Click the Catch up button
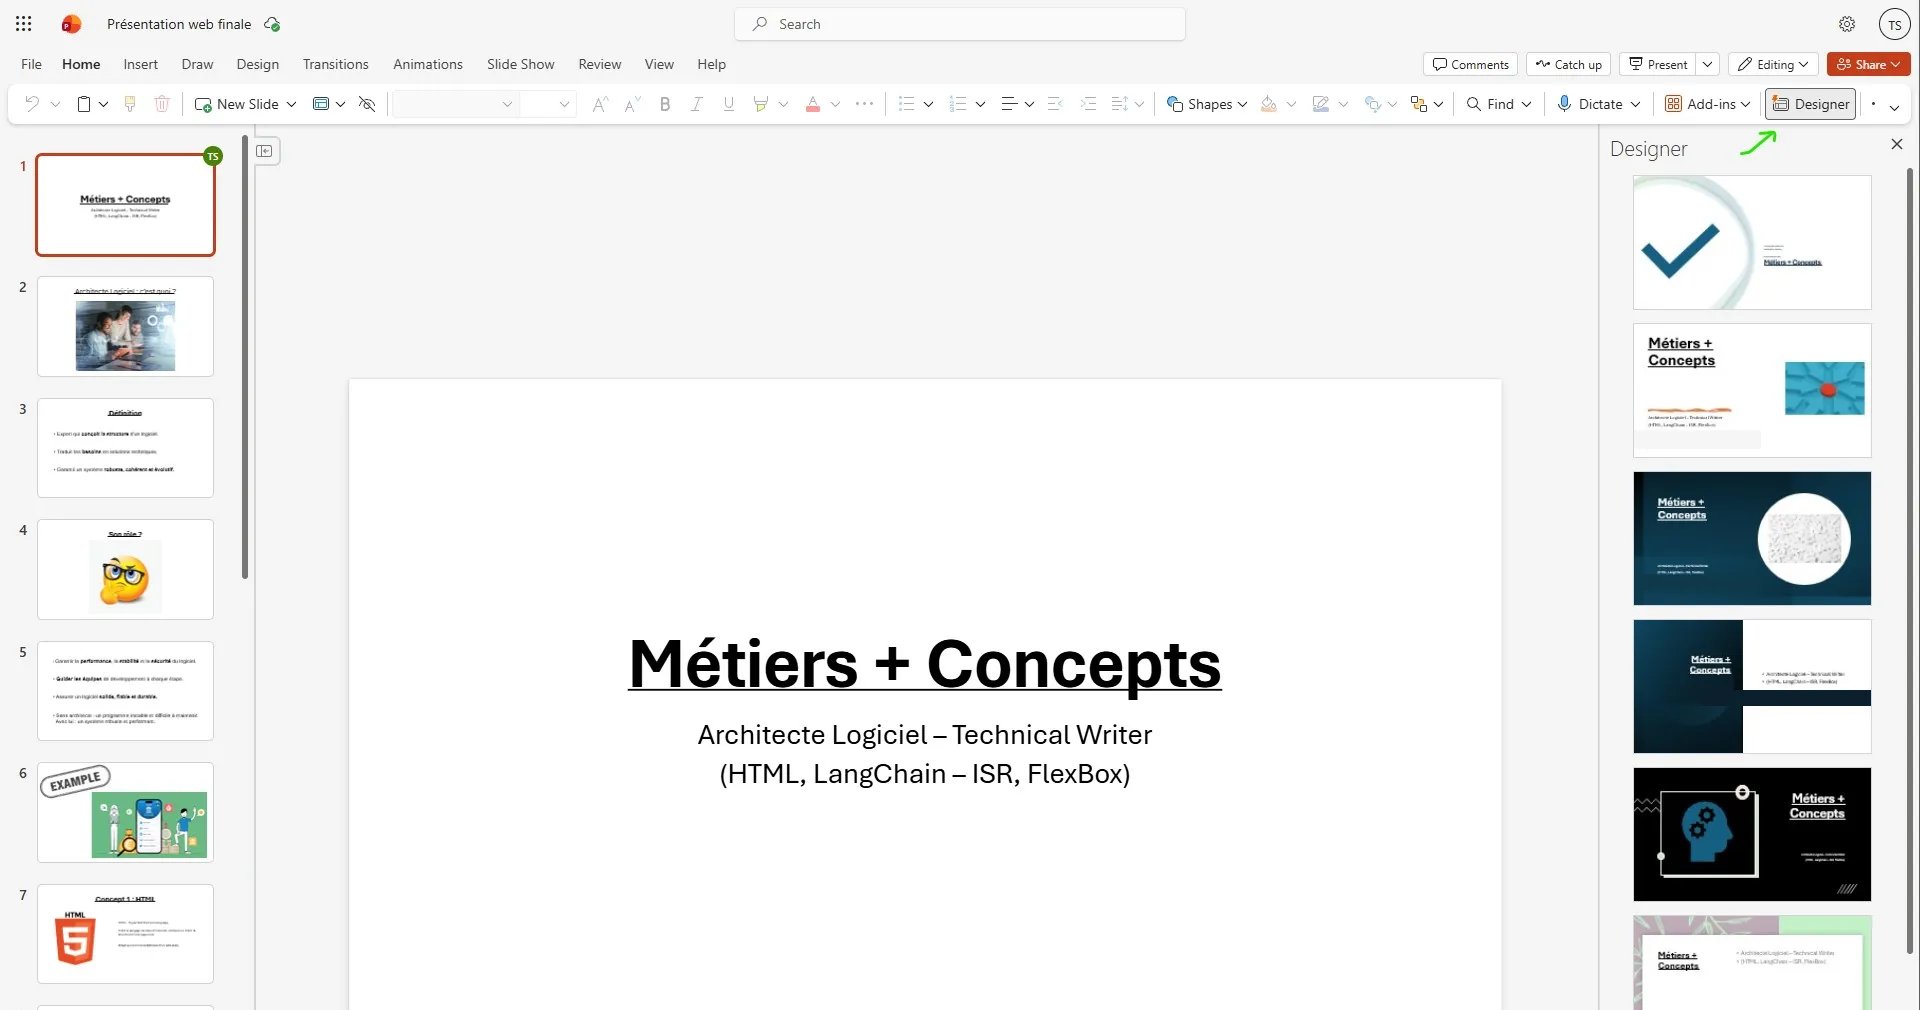 (x=1569, y=64)
